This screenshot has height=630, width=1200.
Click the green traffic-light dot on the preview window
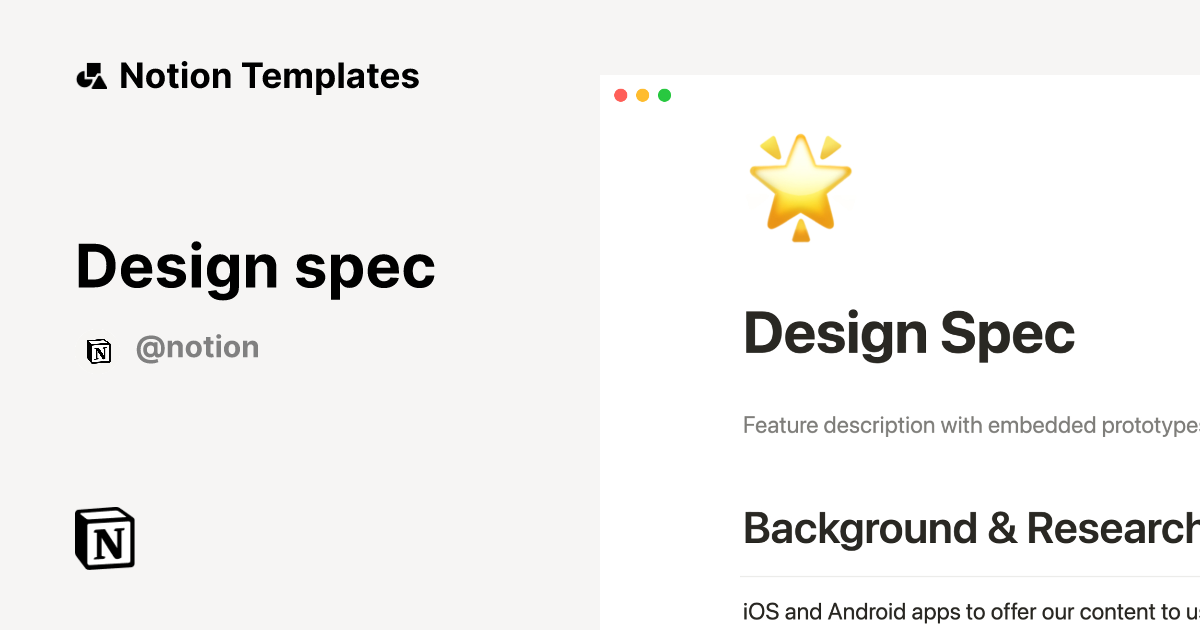(x=664, y=94)
